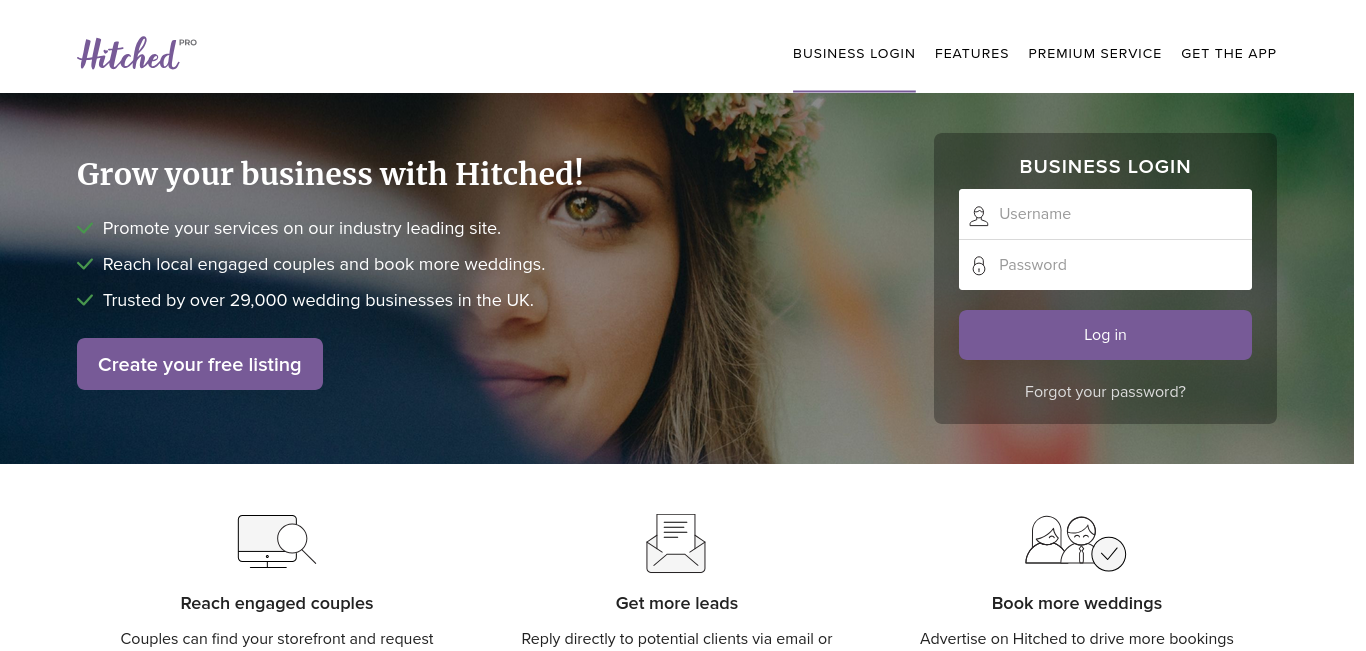
Task: Click the Reach engaged couples heading
Action: pyautogui.click(x=277, y=603)
